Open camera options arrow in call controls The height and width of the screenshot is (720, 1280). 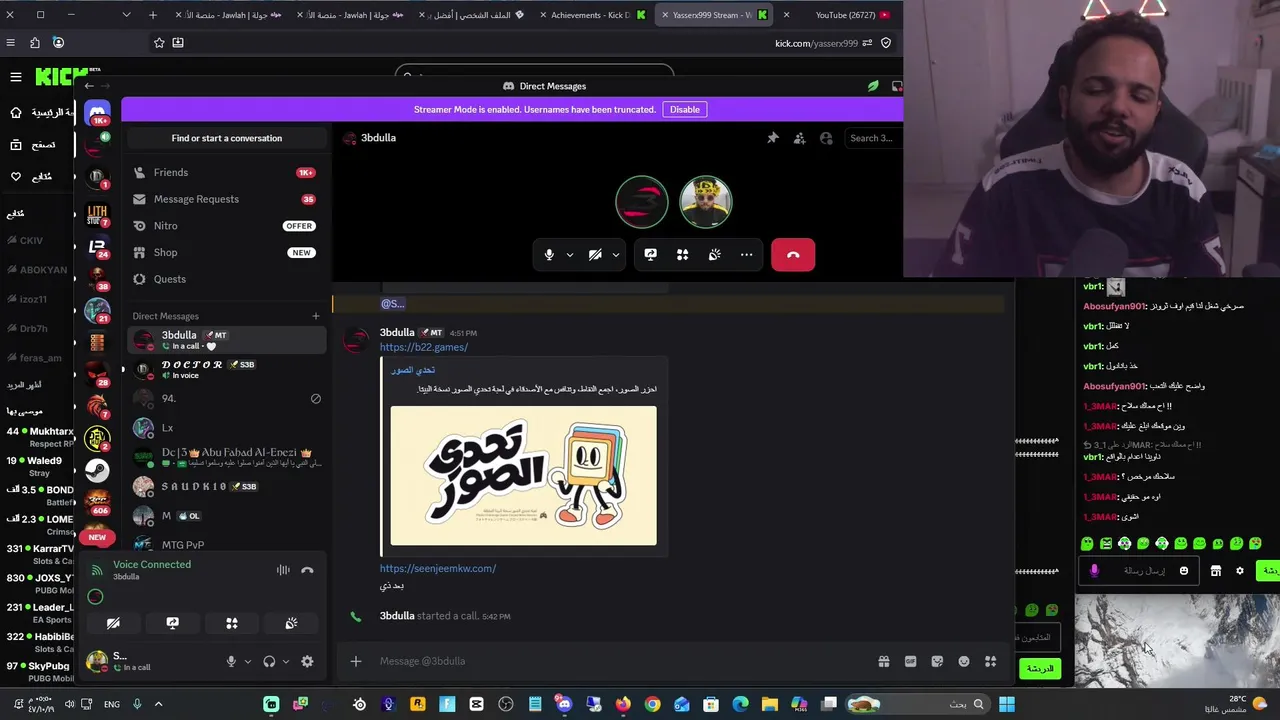pyautogui.click(x=616, y=255)
